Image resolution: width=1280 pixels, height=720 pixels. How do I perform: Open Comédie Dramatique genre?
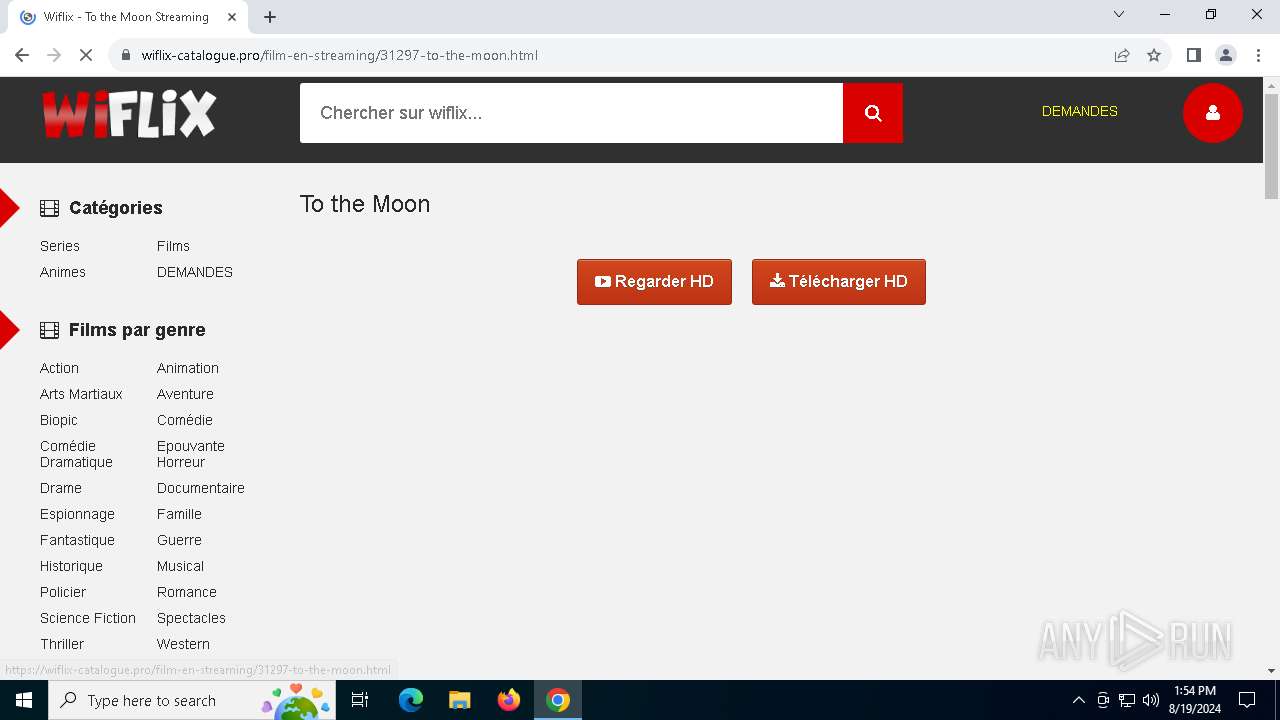click(x=76, y=454)
